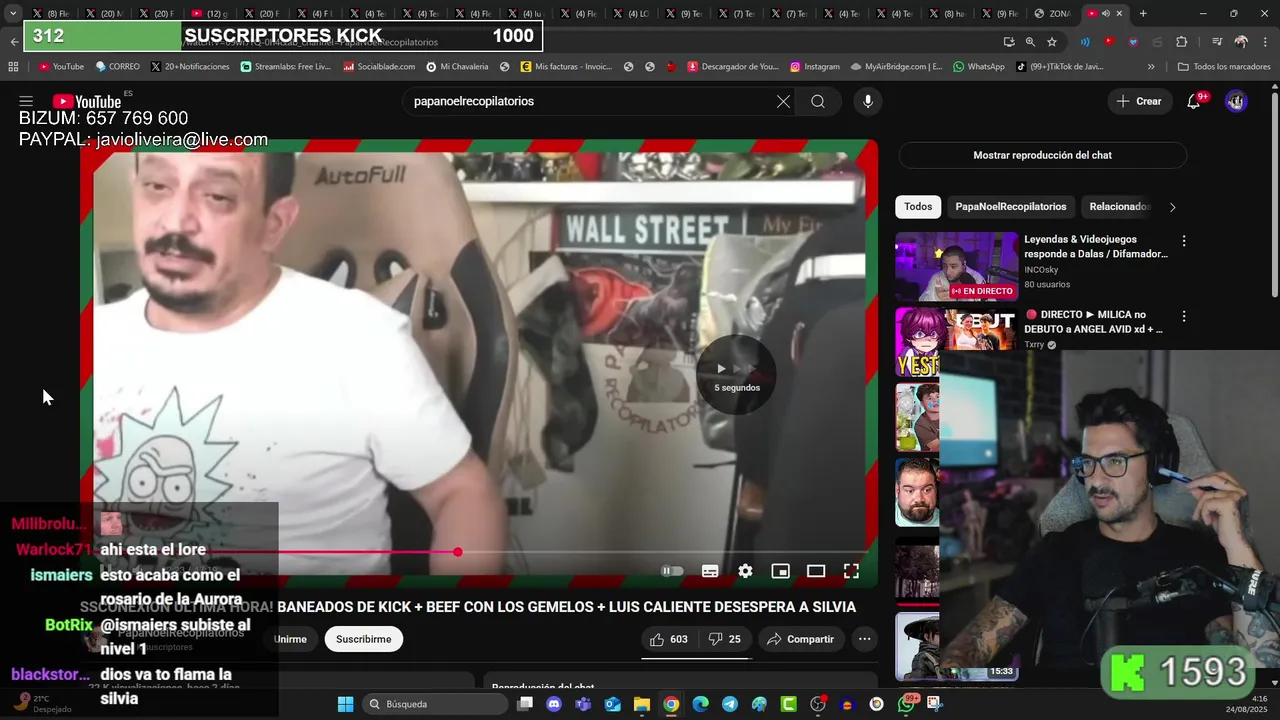The image size is (1280, 720).
Task: Open options for DIRECTO MILICA video
Action: point(1184,316)
